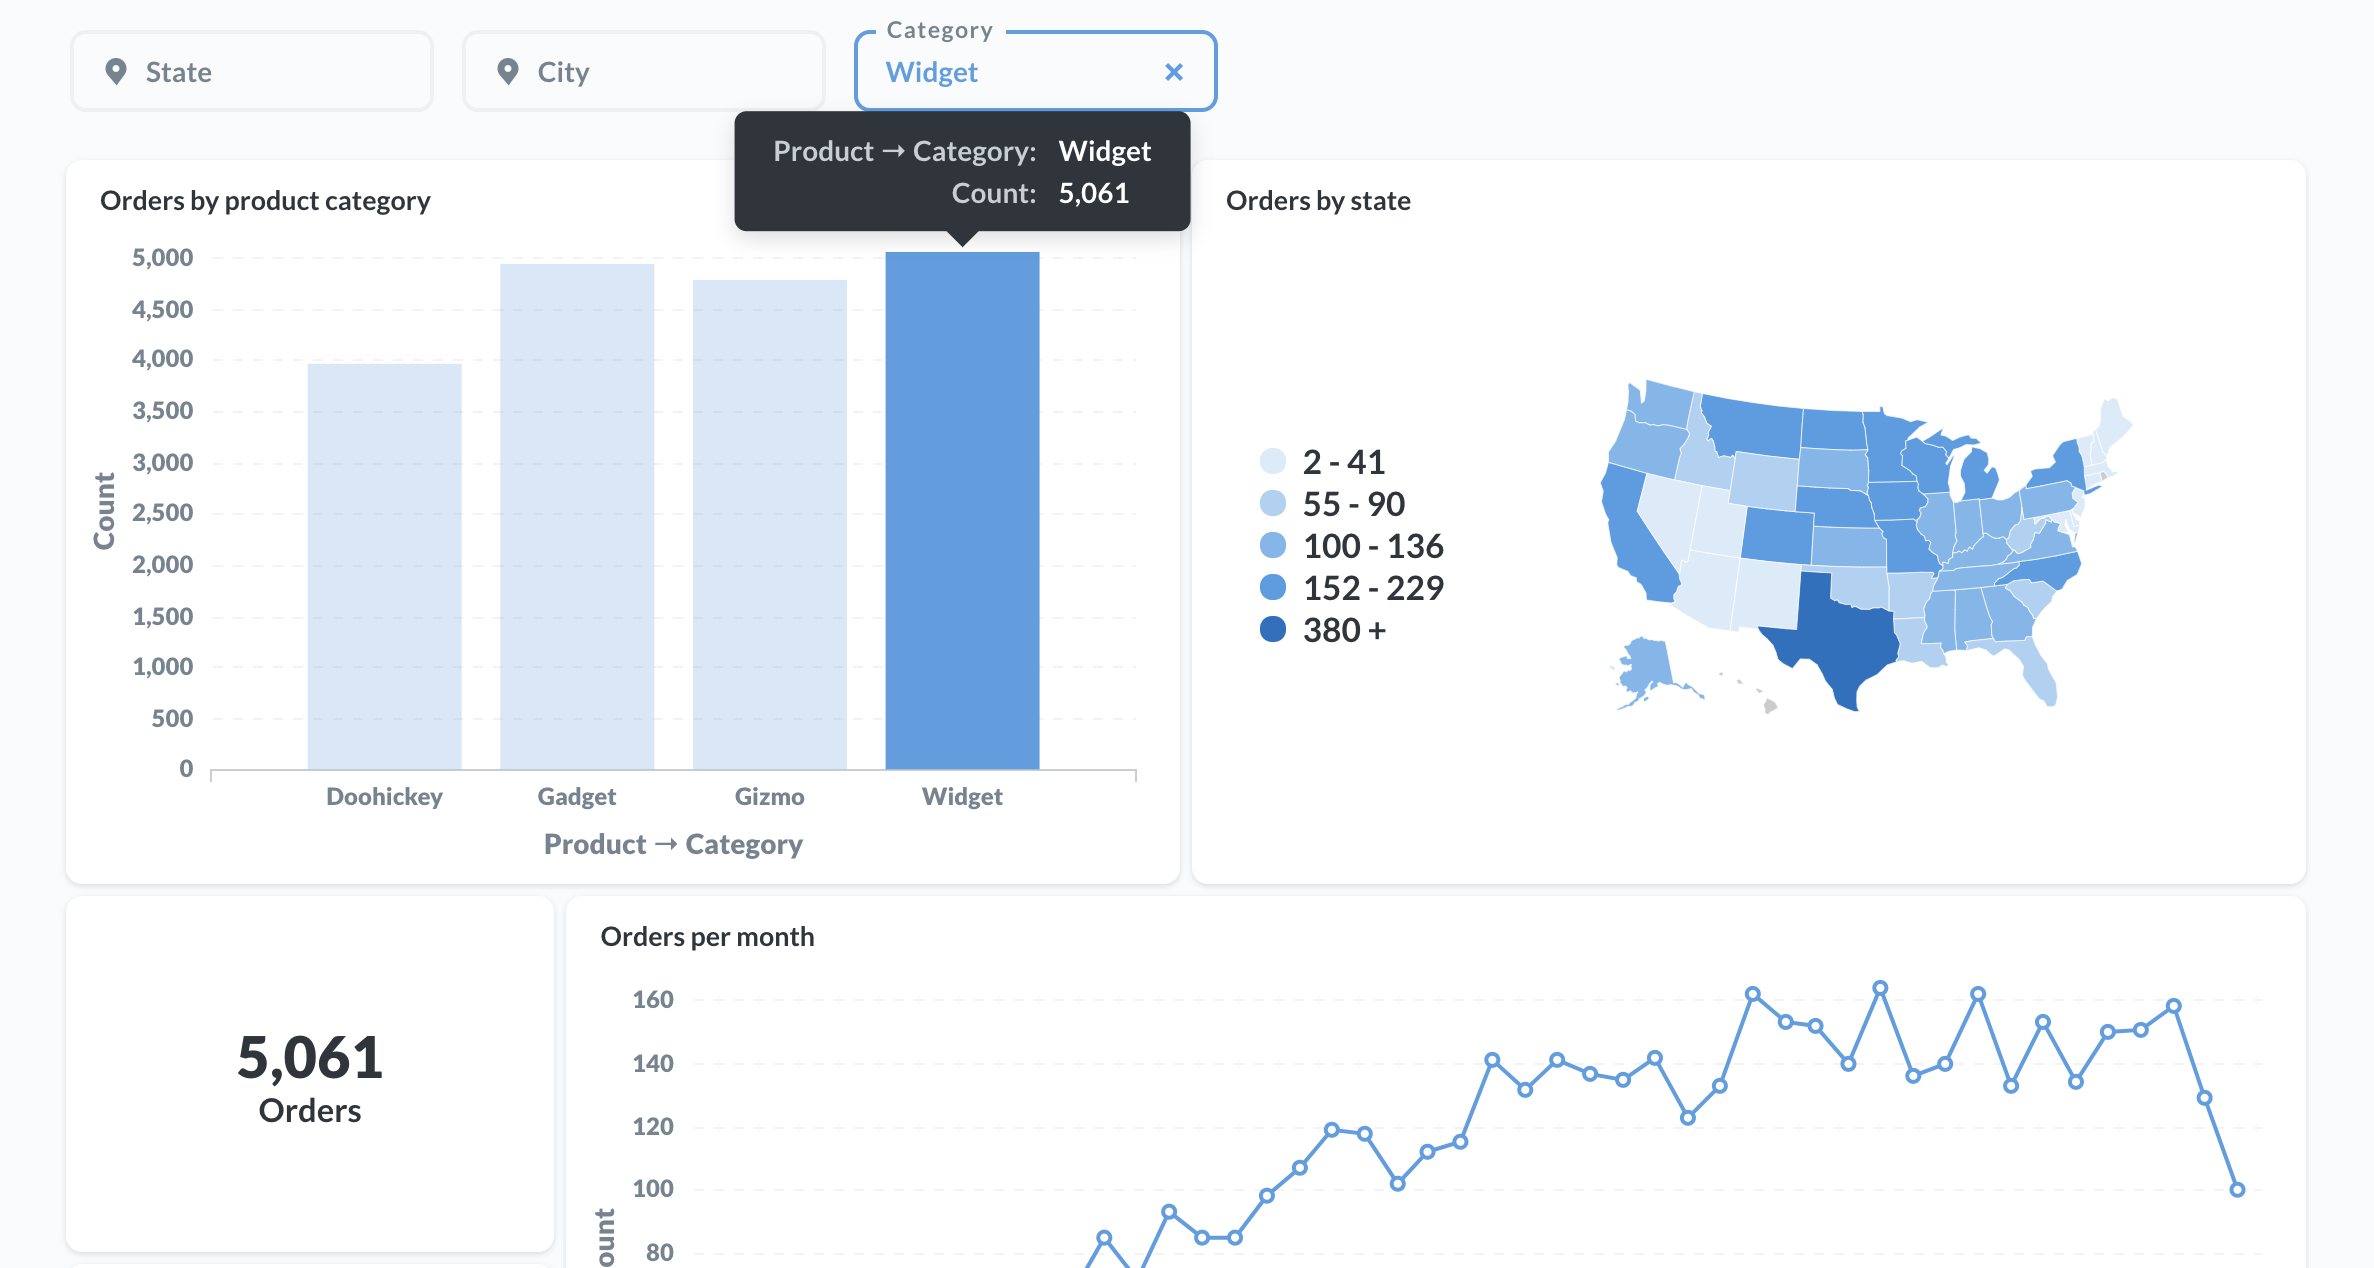The image size is (2374, 1268).
Task: Click the 100 - 136 legend swatch
Action: click(x=1273, y=546)
